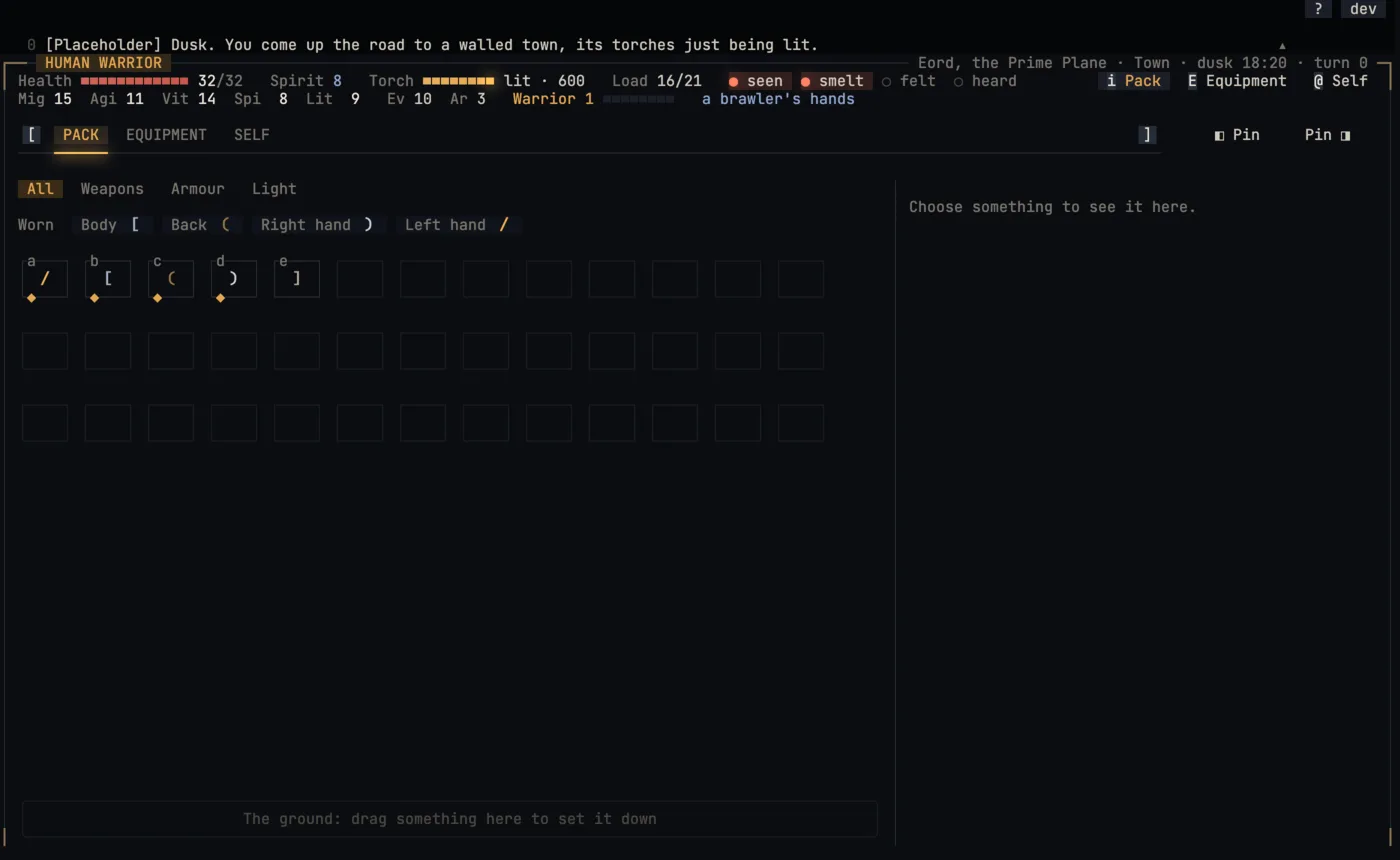Image resolution: width=1400 pixels, height=860 pixels.
Task: Click the HUMAN WARRIOR title label
Action: [x=103, y=63]
